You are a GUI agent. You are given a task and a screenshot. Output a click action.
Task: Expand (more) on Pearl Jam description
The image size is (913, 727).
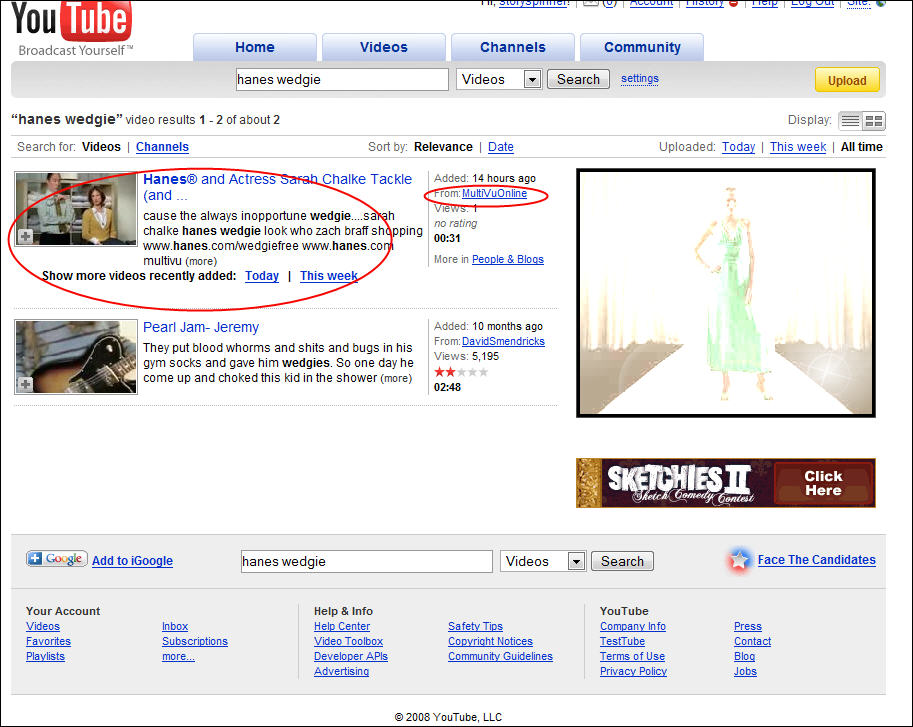396,378
